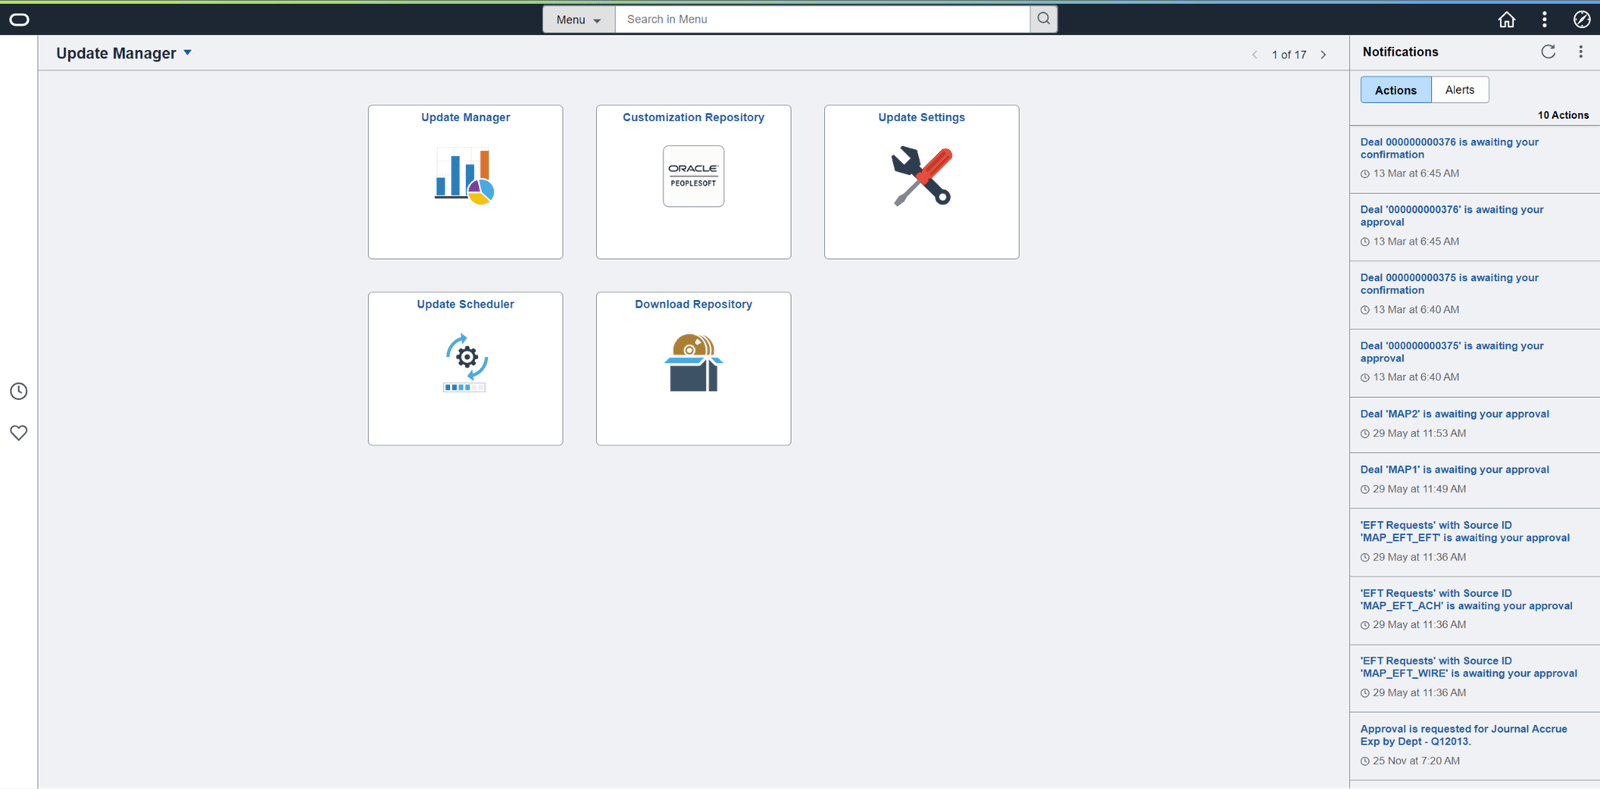
Task: Open the Customization Repository tile title
Action: [x=693, y=118]
